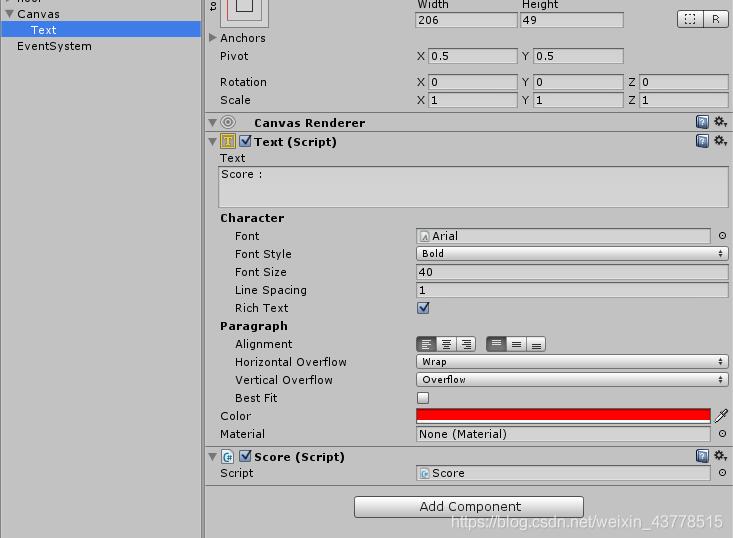Image resolution: width=733 pixels, height=538 pixels.
Task: Set vertical alignment to top
Action: pyautogui.click(x=496, y=344)
